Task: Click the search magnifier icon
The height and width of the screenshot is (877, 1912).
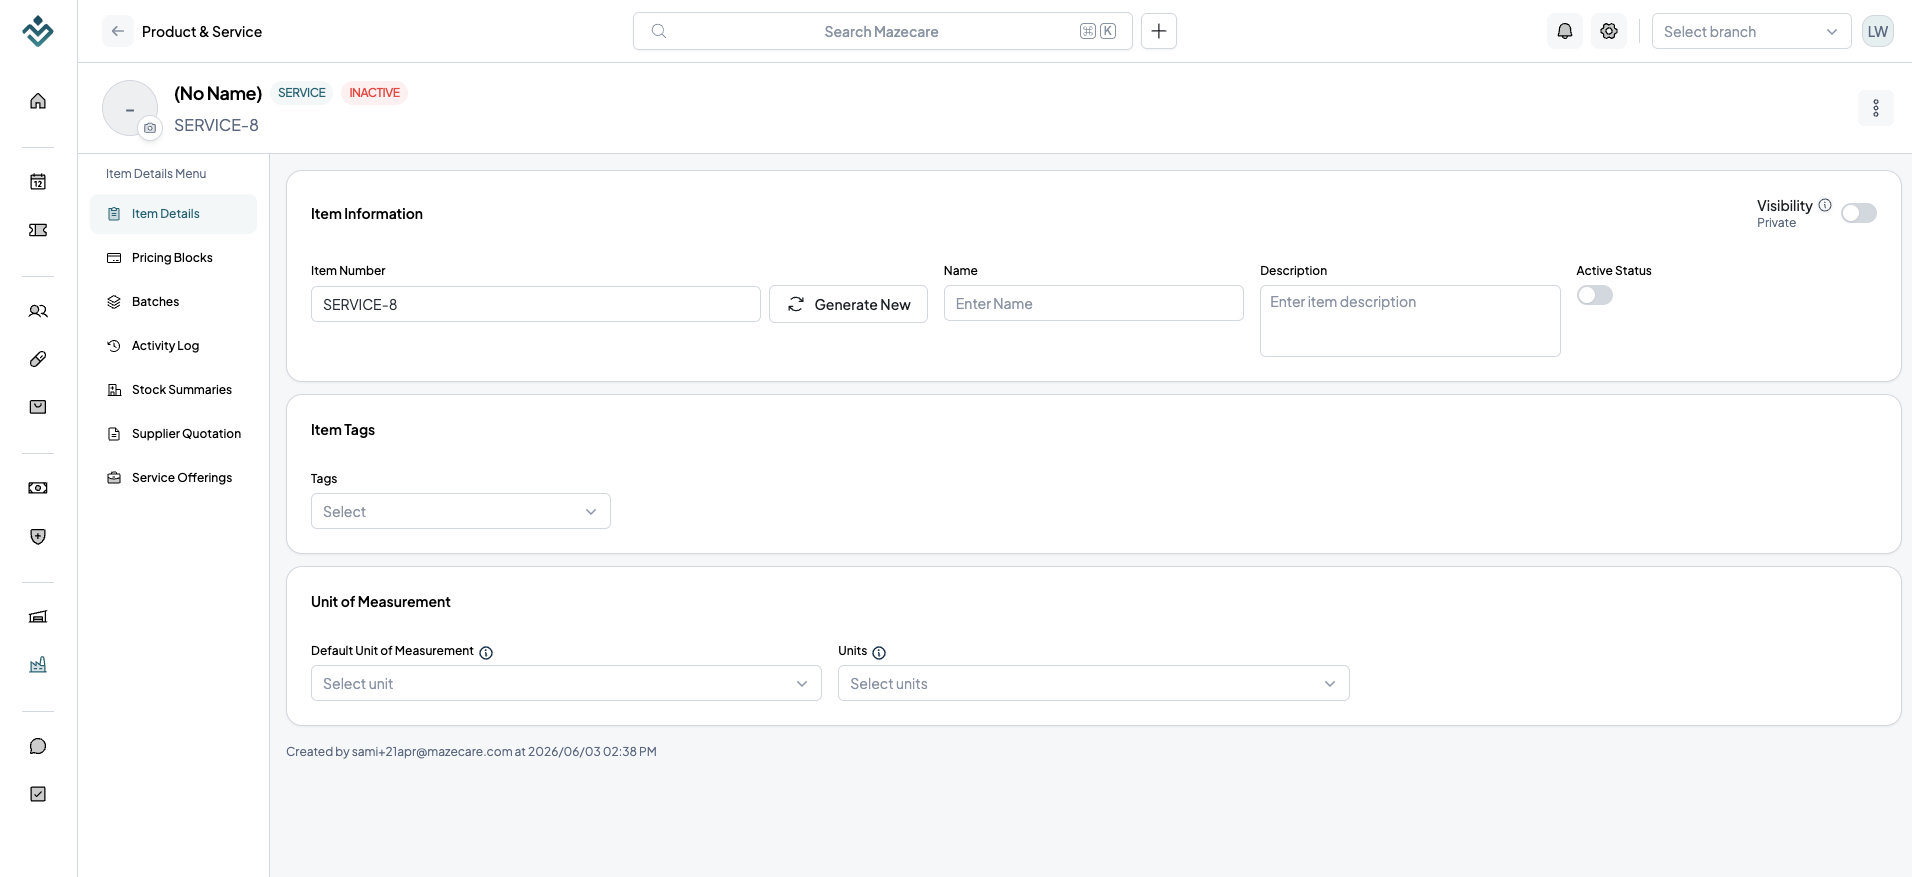Action: (659, 31)
